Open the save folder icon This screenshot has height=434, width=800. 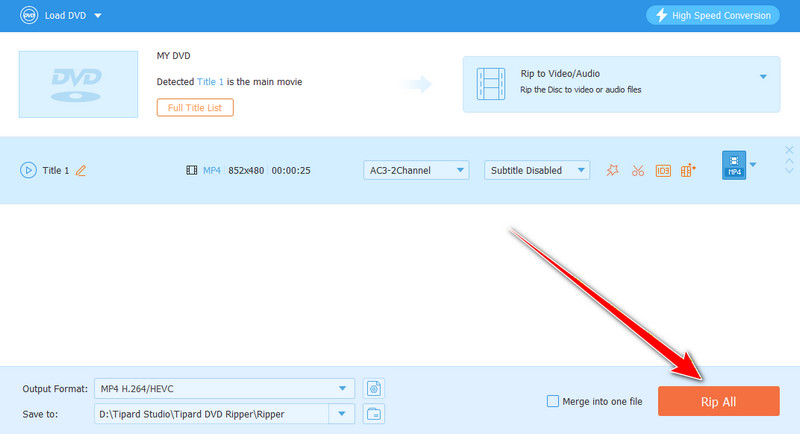click(x=374, y=413)
